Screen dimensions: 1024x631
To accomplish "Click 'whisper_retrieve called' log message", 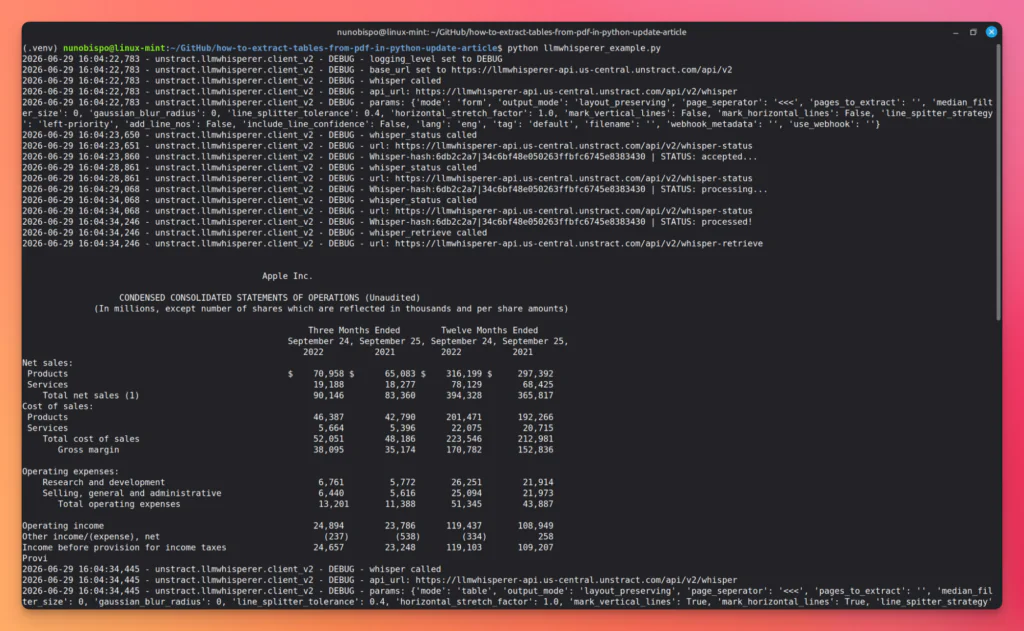I will [428, 233].
